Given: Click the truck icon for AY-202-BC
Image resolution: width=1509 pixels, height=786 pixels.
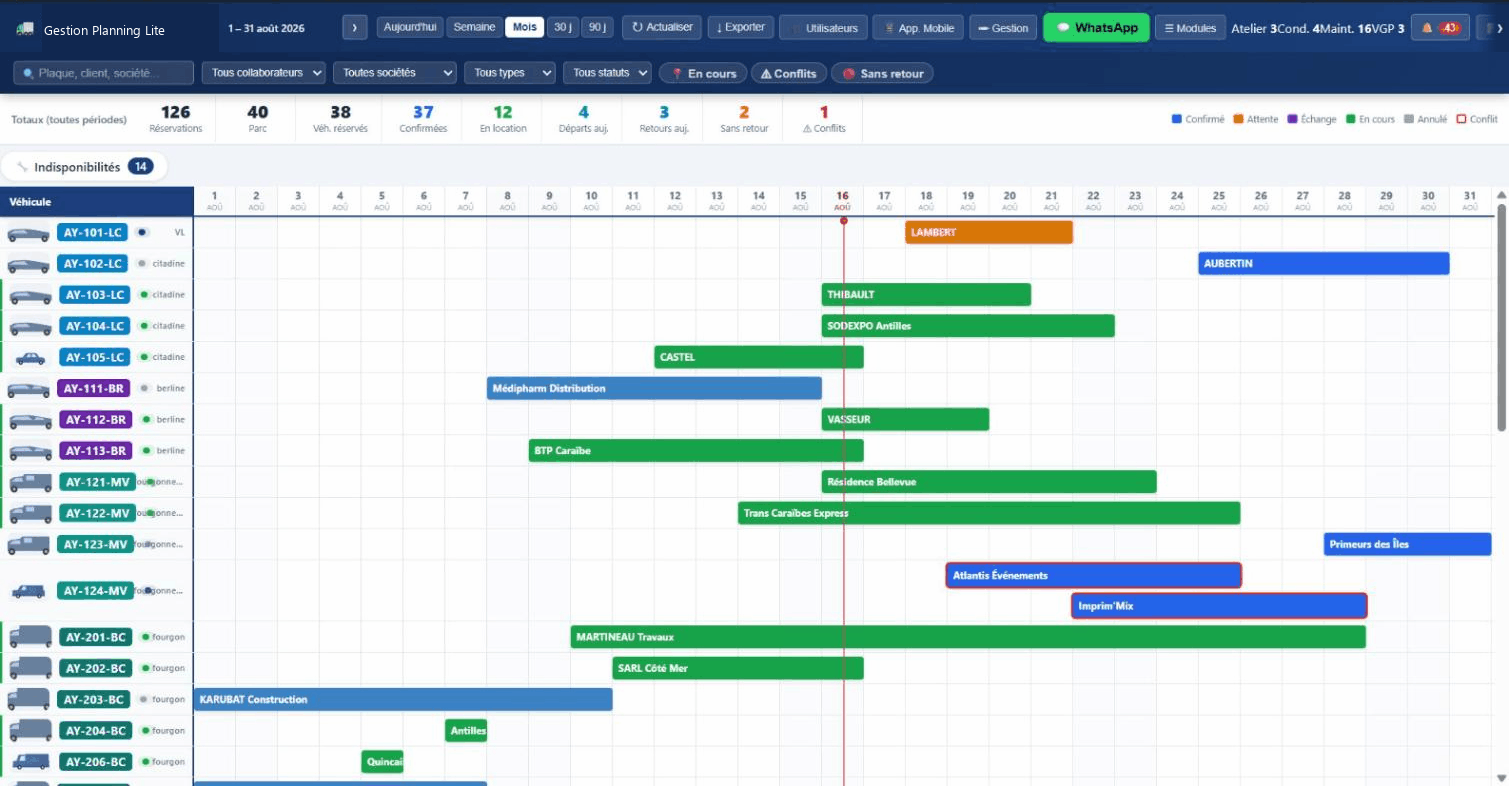Looking at the screenshot, I should 30,668.
